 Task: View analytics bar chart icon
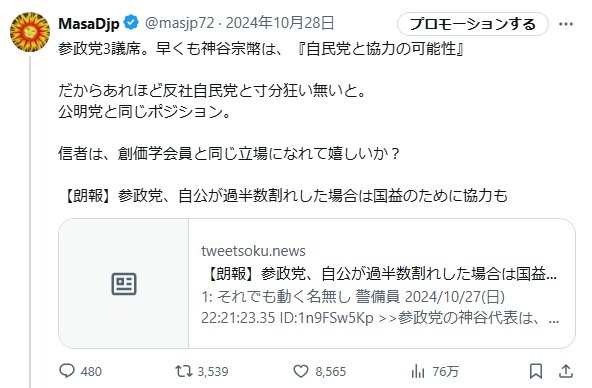[x=418, y=371]
